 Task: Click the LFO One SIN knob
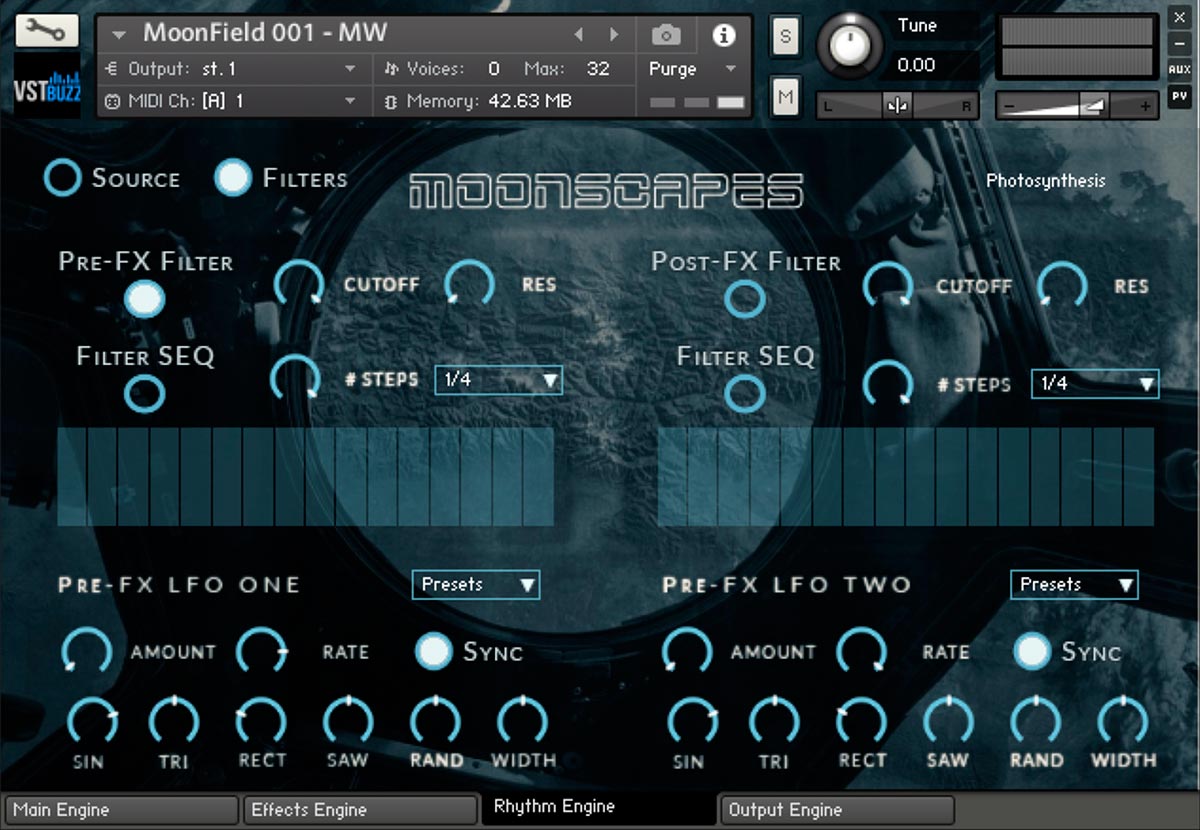[90, 722]
